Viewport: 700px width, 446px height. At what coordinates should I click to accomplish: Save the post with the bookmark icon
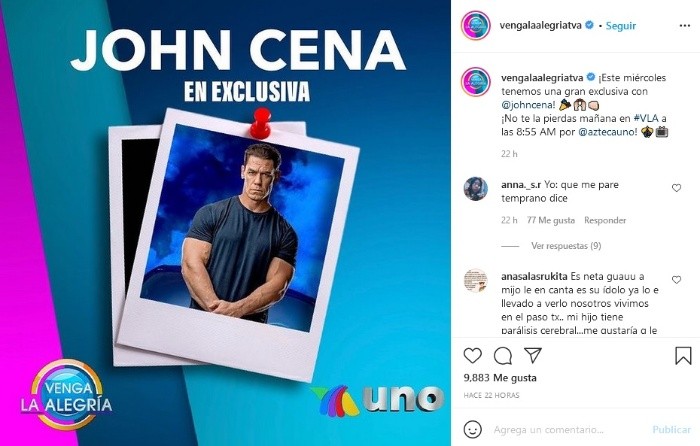[683, 355]
